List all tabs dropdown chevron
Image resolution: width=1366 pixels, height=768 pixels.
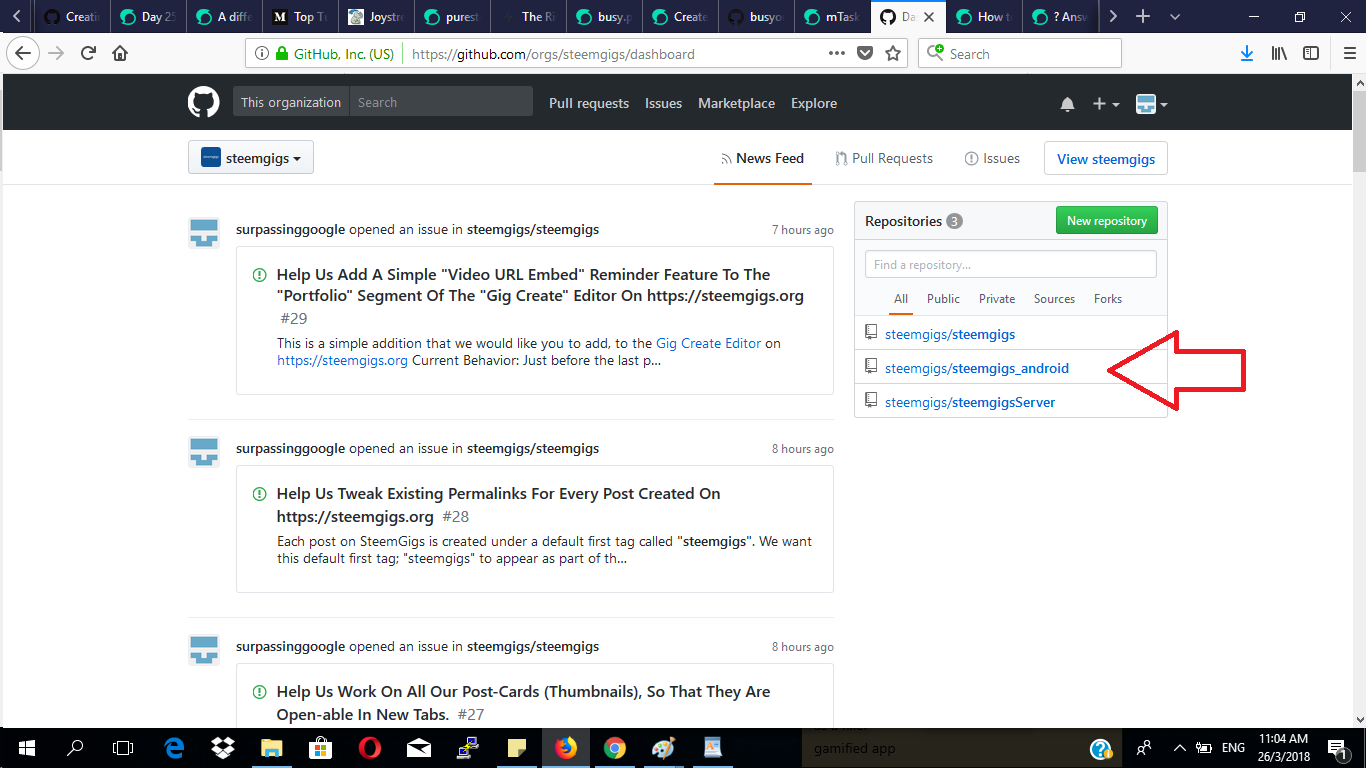(x=1175, y=16)
